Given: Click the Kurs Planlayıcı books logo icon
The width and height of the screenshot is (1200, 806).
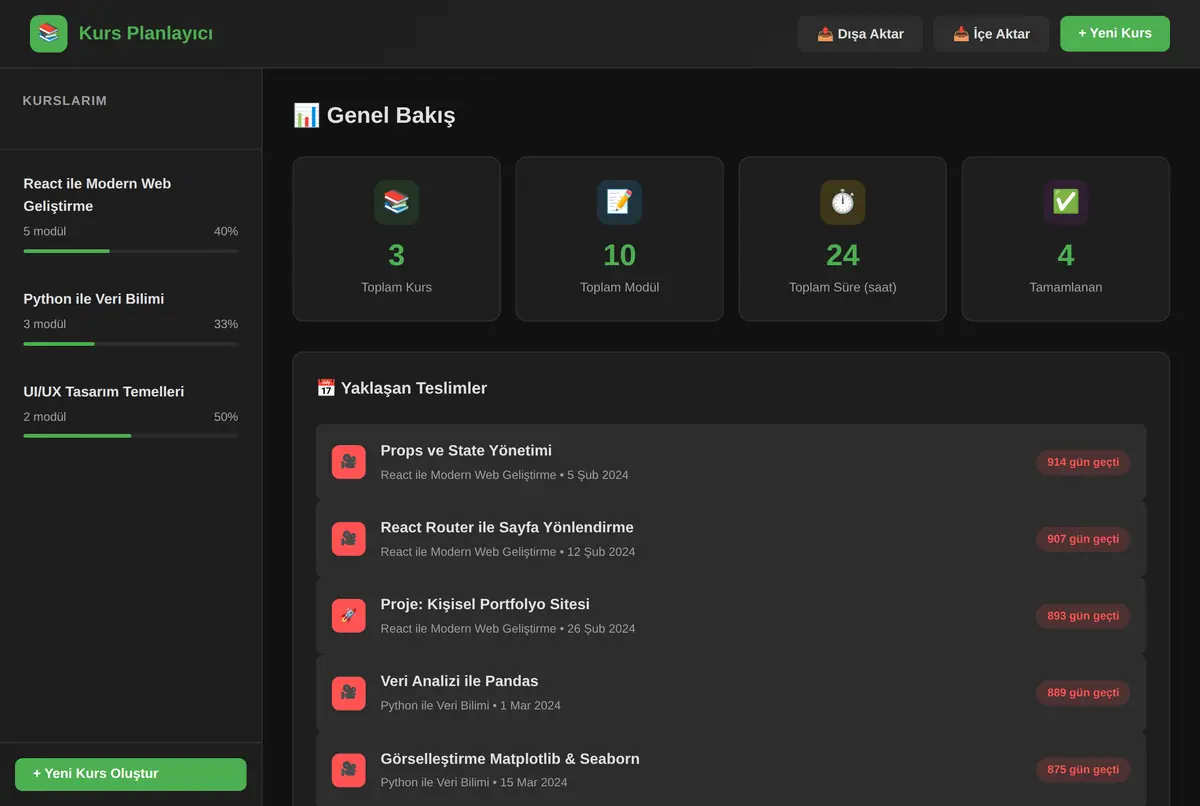Looking at the screenshot, I should 49,34.
